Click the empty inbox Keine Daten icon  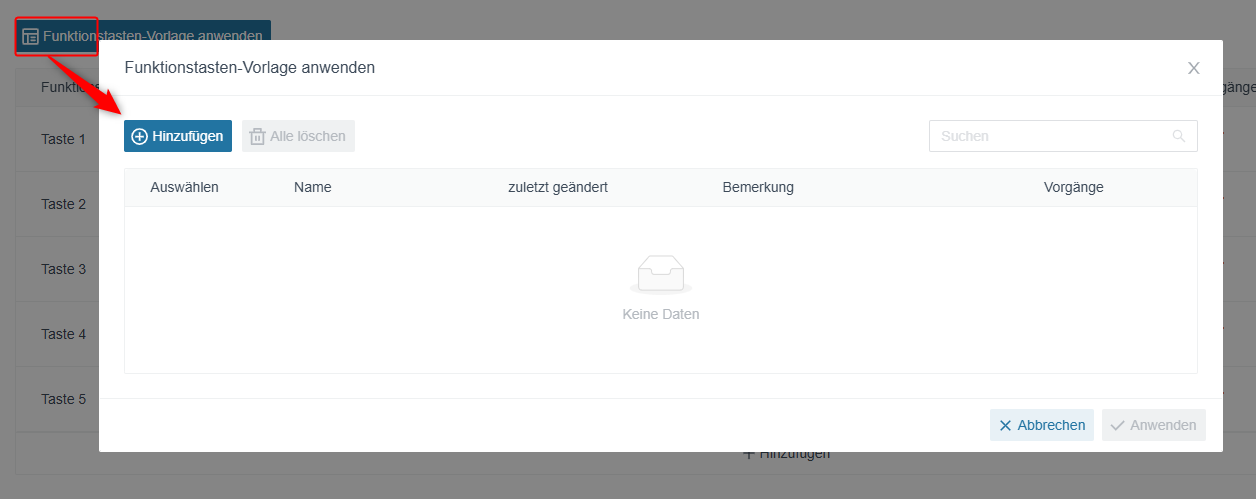tap(661, 275)
